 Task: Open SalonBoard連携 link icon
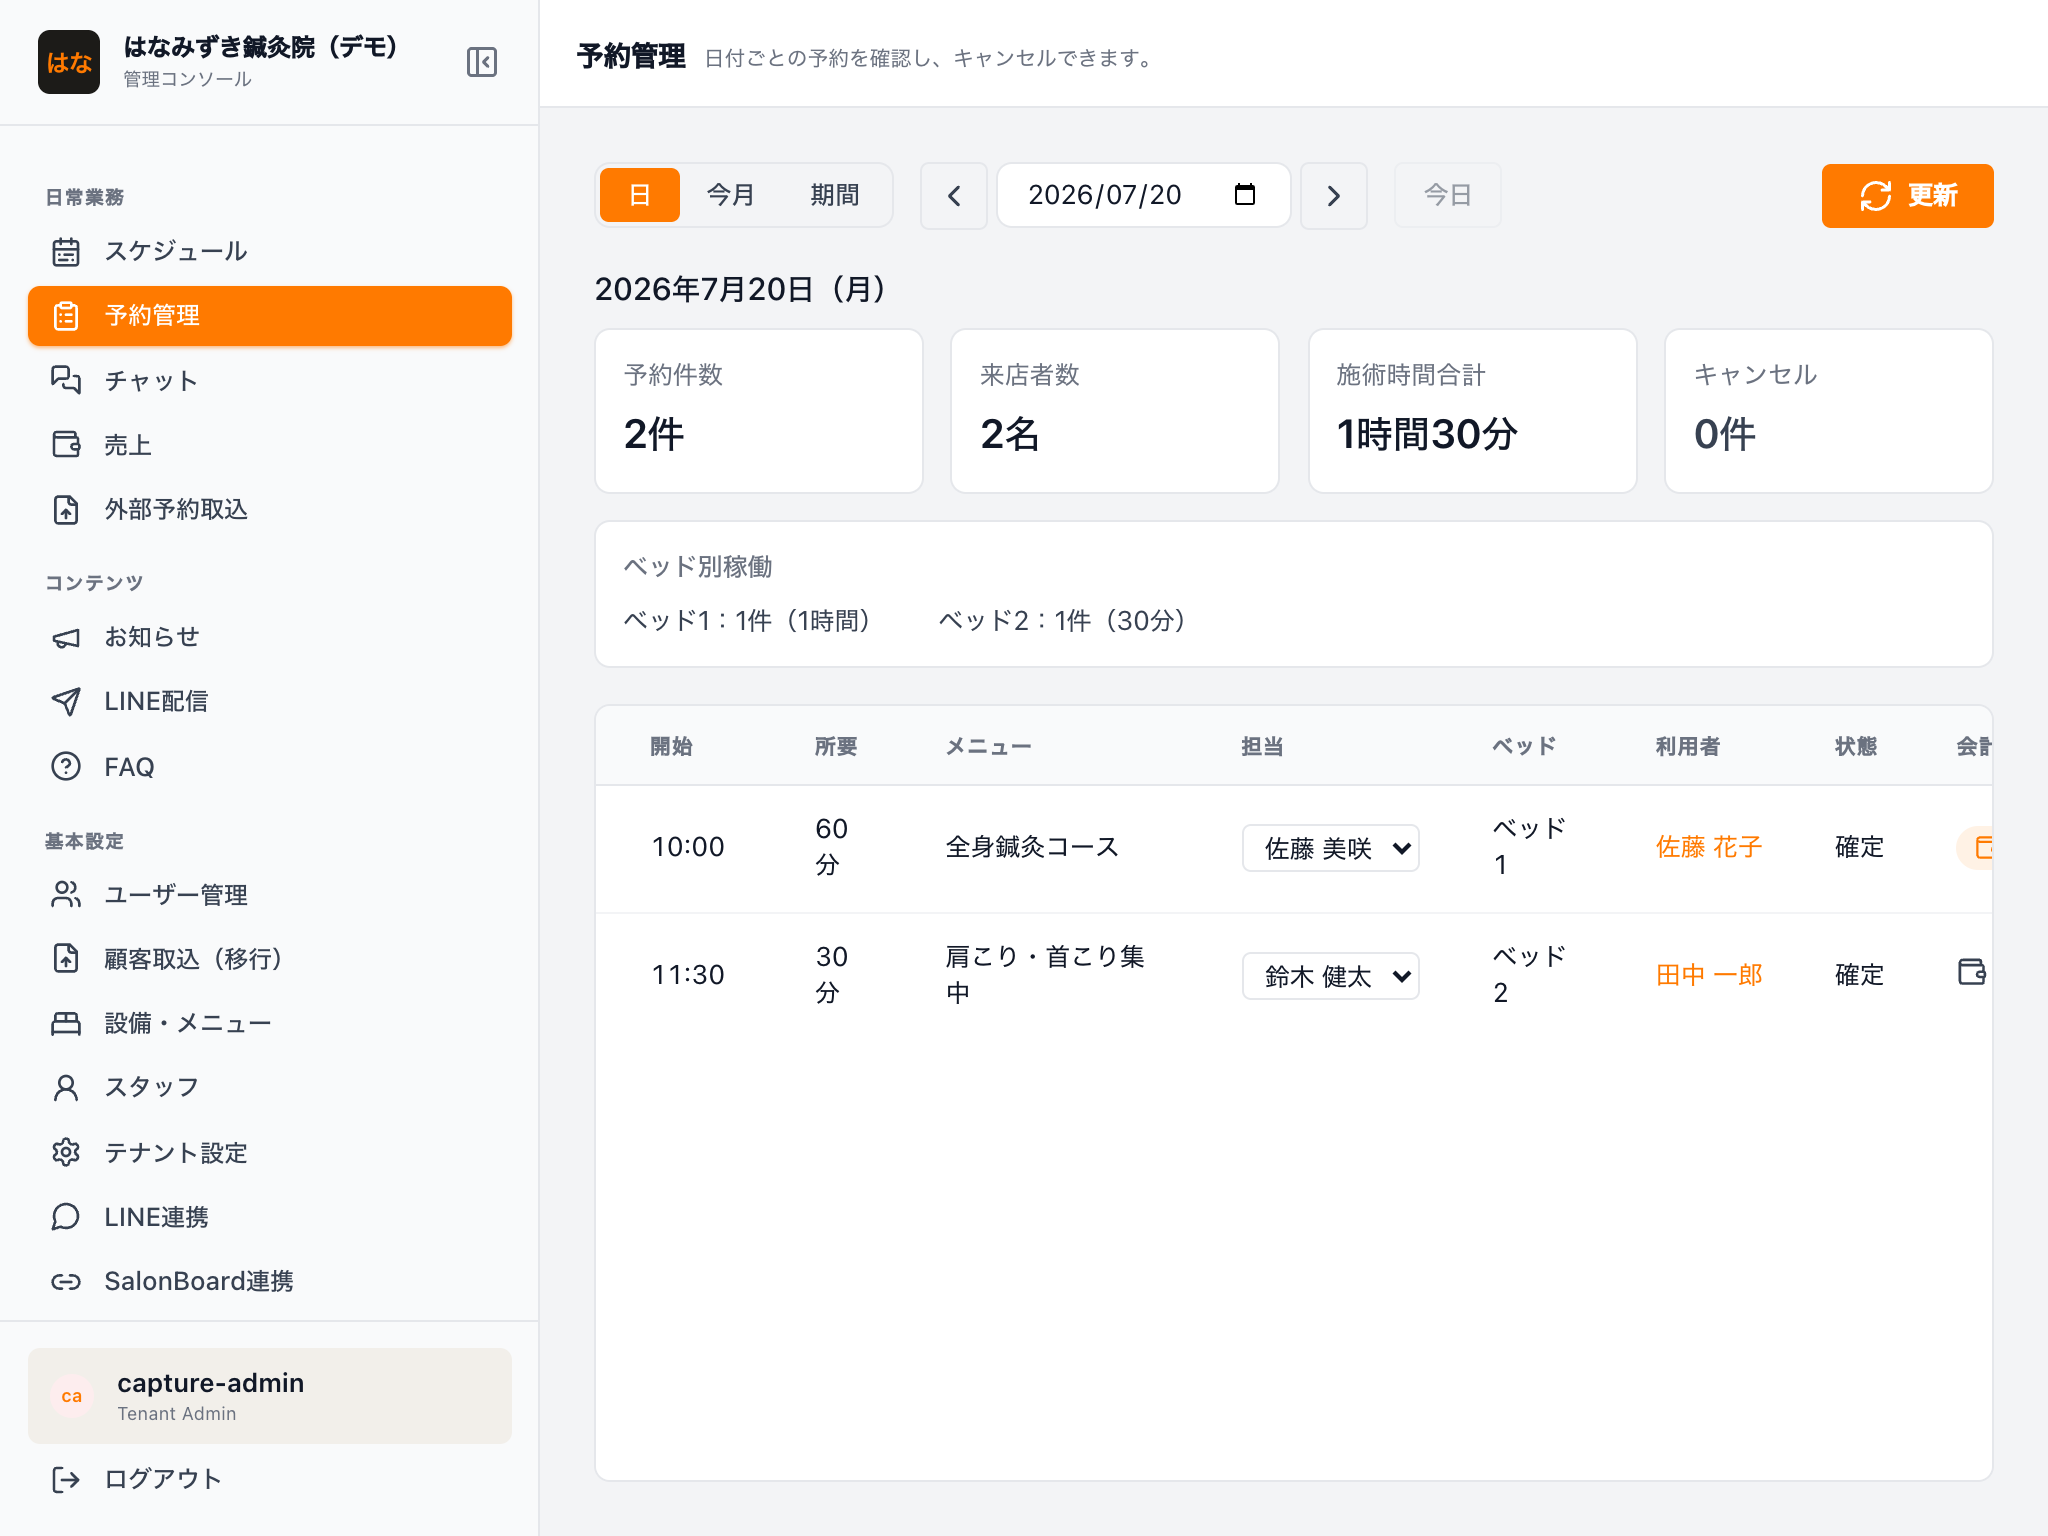pos(66,1282)
